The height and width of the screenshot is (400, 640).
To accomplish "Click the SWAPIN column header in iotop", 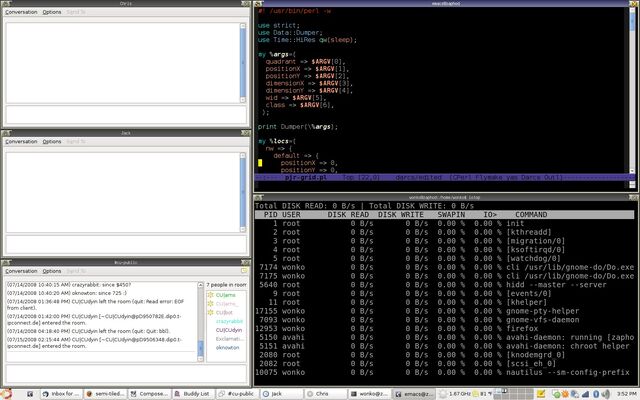I will click(x=451, y=215).
